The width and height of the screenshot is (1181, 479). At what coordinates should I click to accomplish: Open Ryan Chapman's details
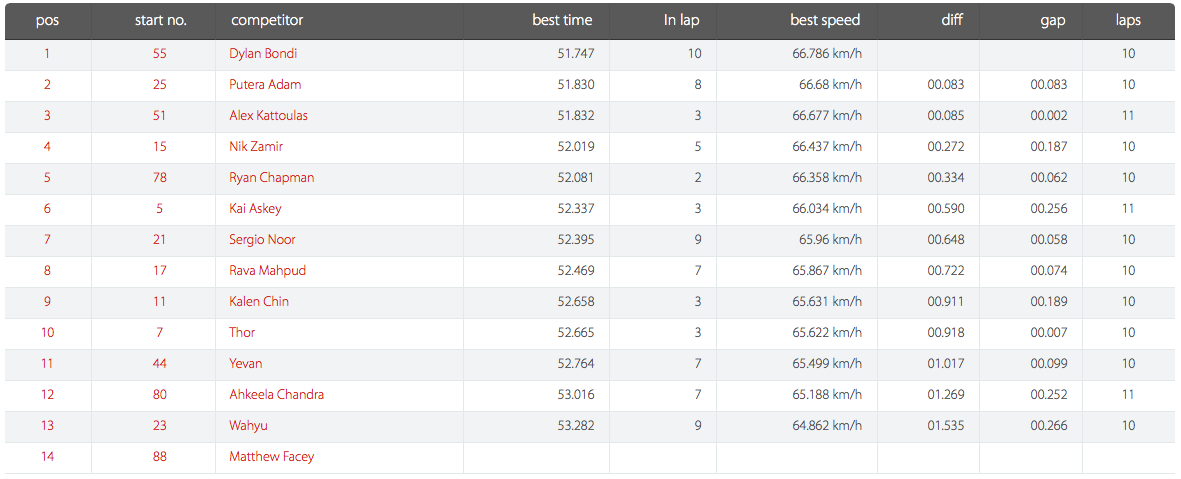pyautogui.click(x=272, y=178)
